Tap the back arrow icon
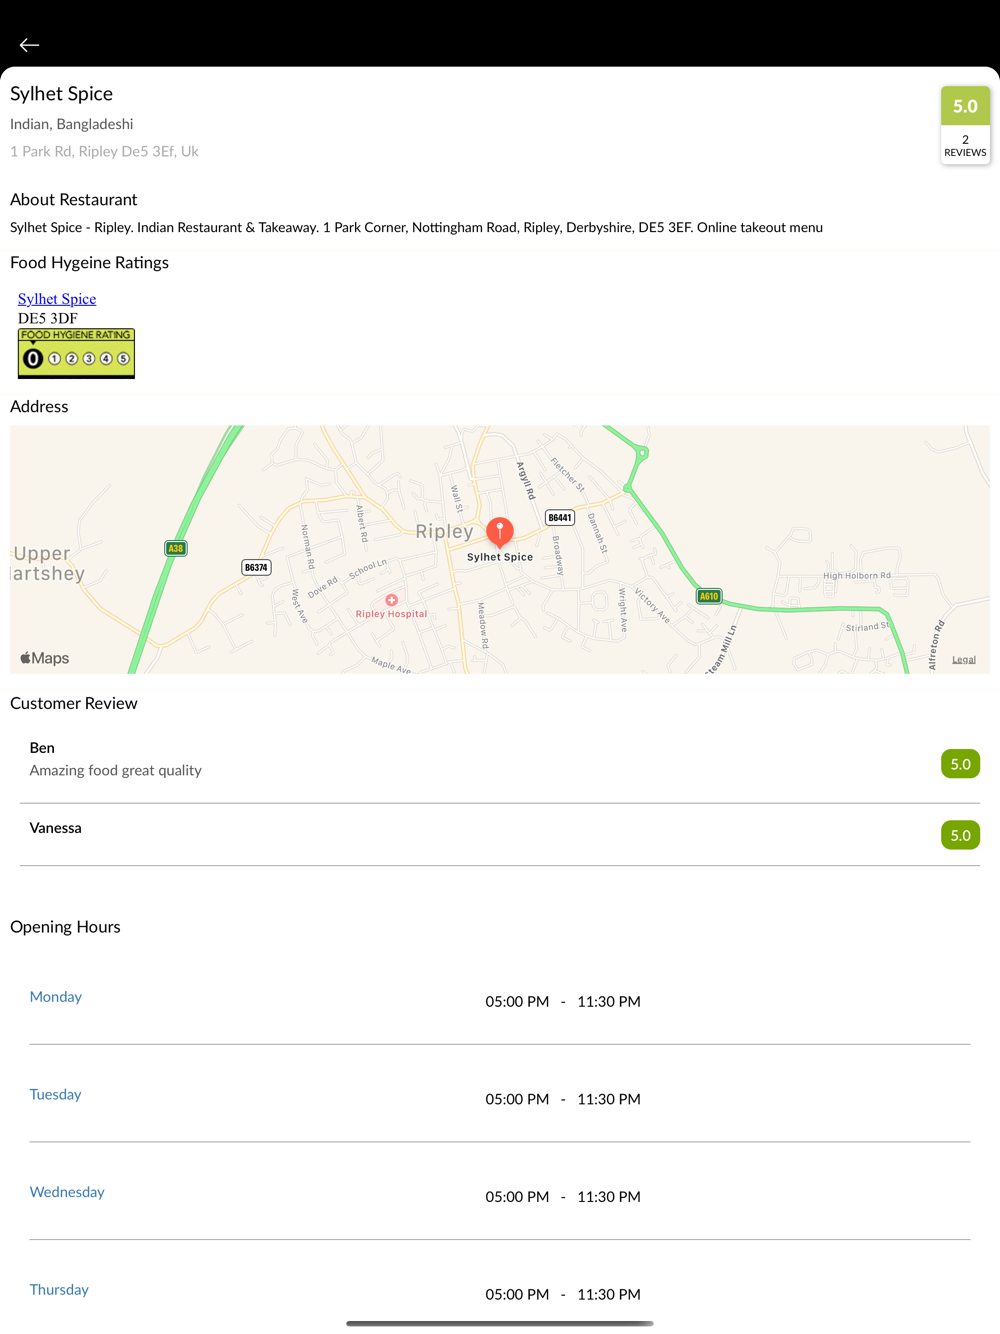Viewport: 1000px width, 1334px height. click(29, 45)
